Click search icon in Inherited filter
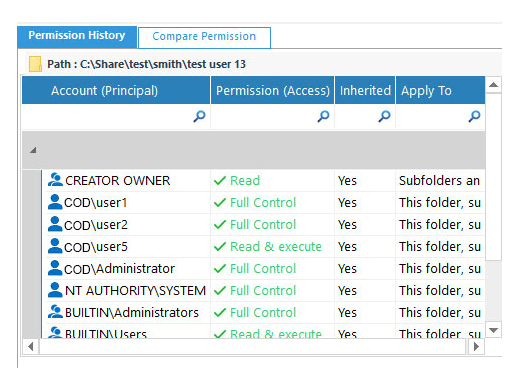This screenshot has height=382, width=520. (384, 116)
